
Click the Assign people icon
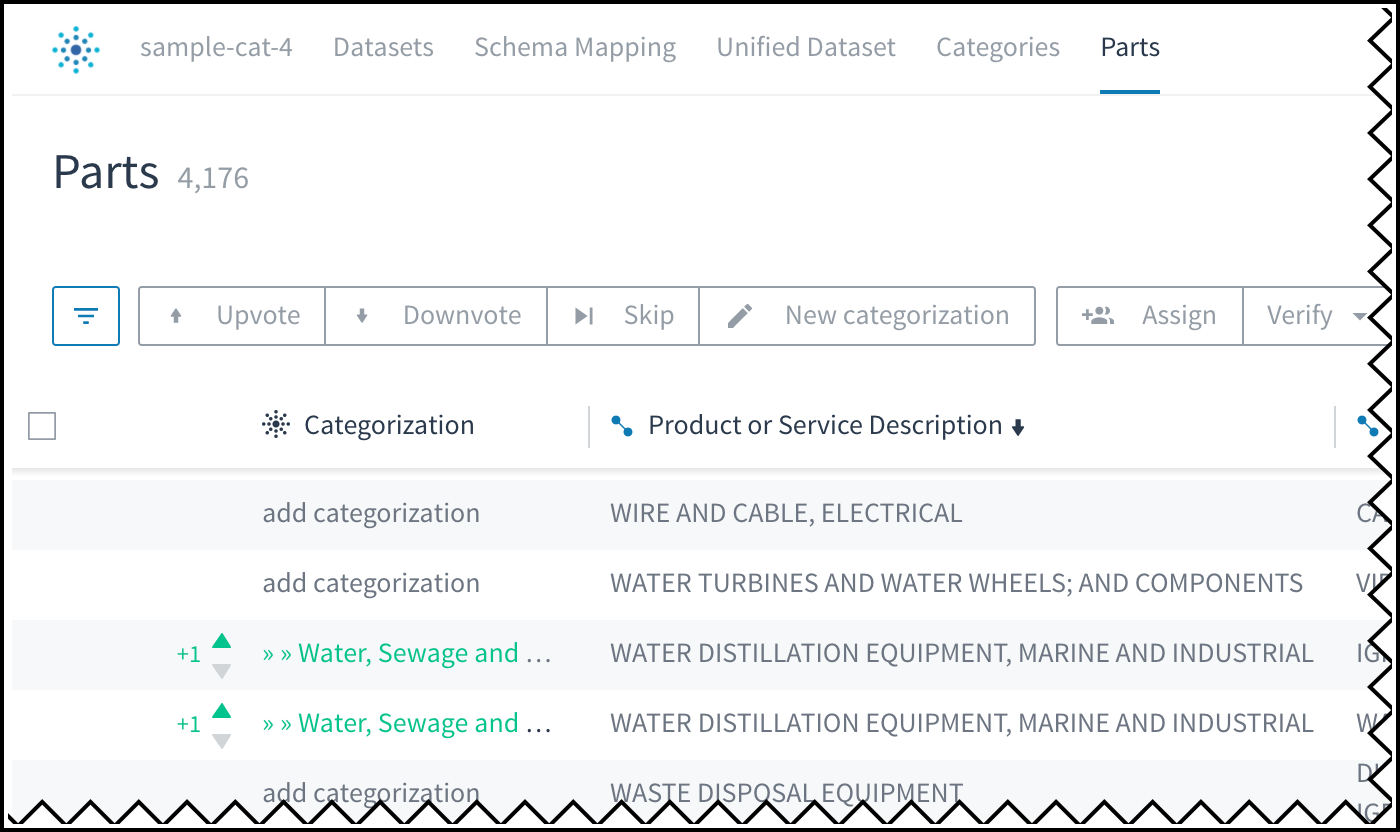[x=1098, y=316]
